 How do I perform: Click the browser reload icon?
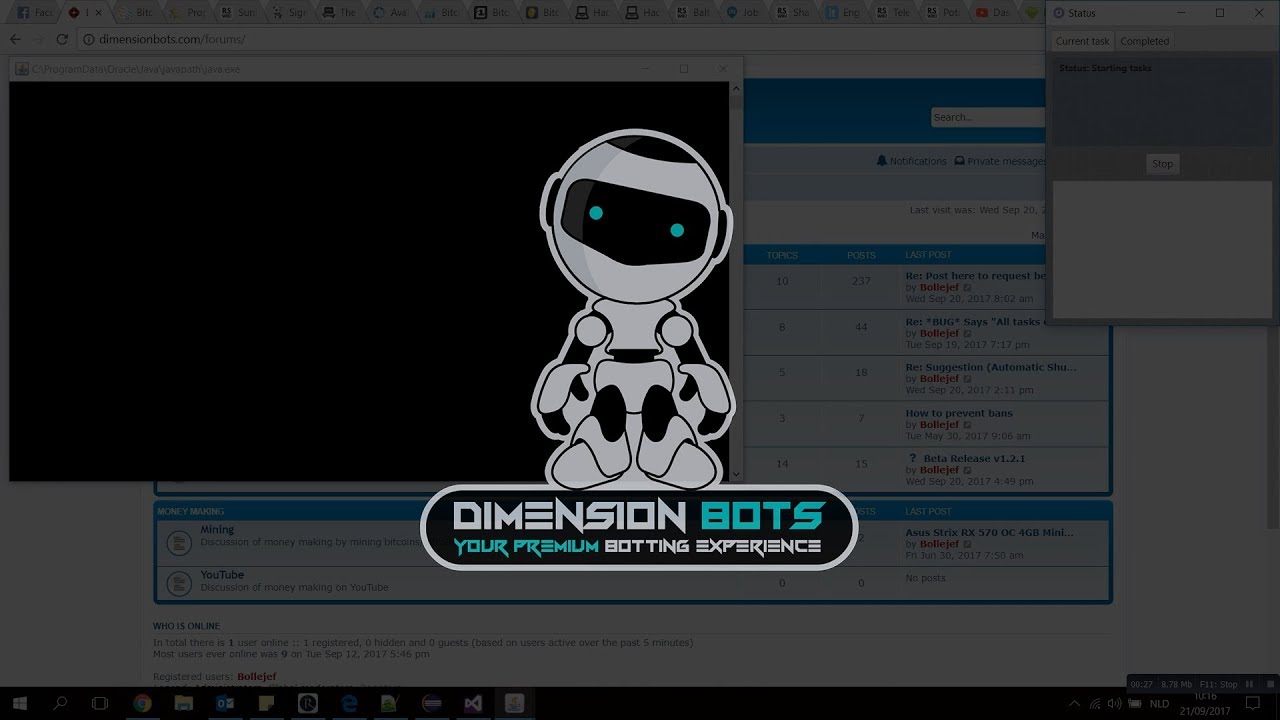click(x=62, y=39)
